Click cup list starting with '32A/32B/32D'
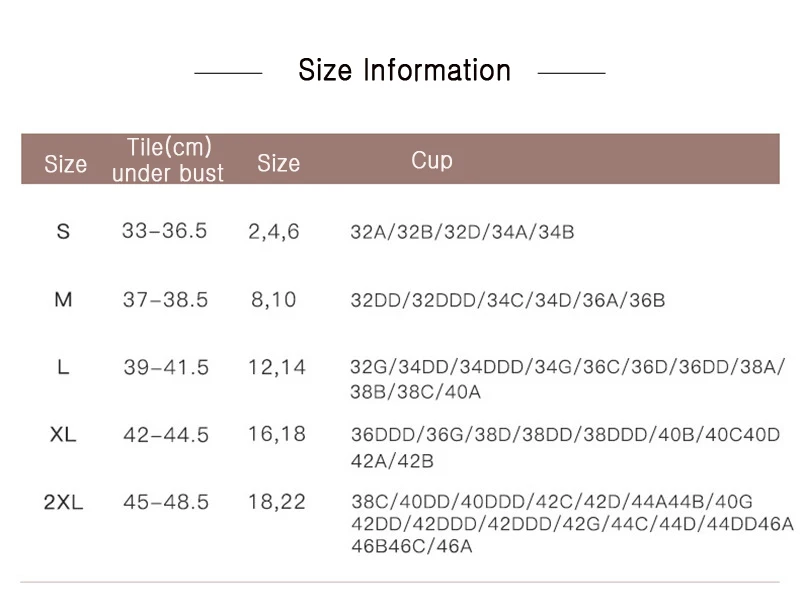The image size is (800, 616). coord(462,233)
